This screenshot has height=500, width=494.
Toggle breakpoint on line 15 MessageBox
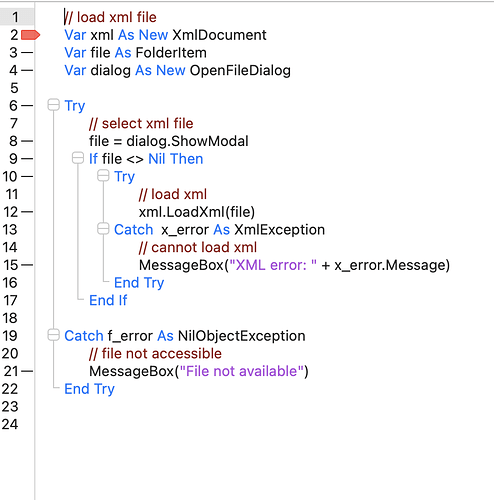pos(27,265)
